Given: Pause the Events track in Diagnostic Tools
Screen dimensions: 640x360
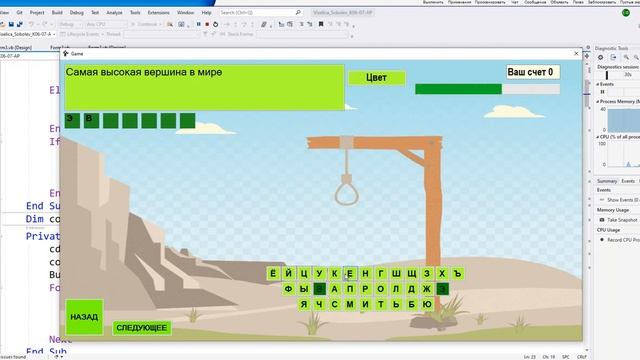Looking at the screenshot, I should pos(602,92).
